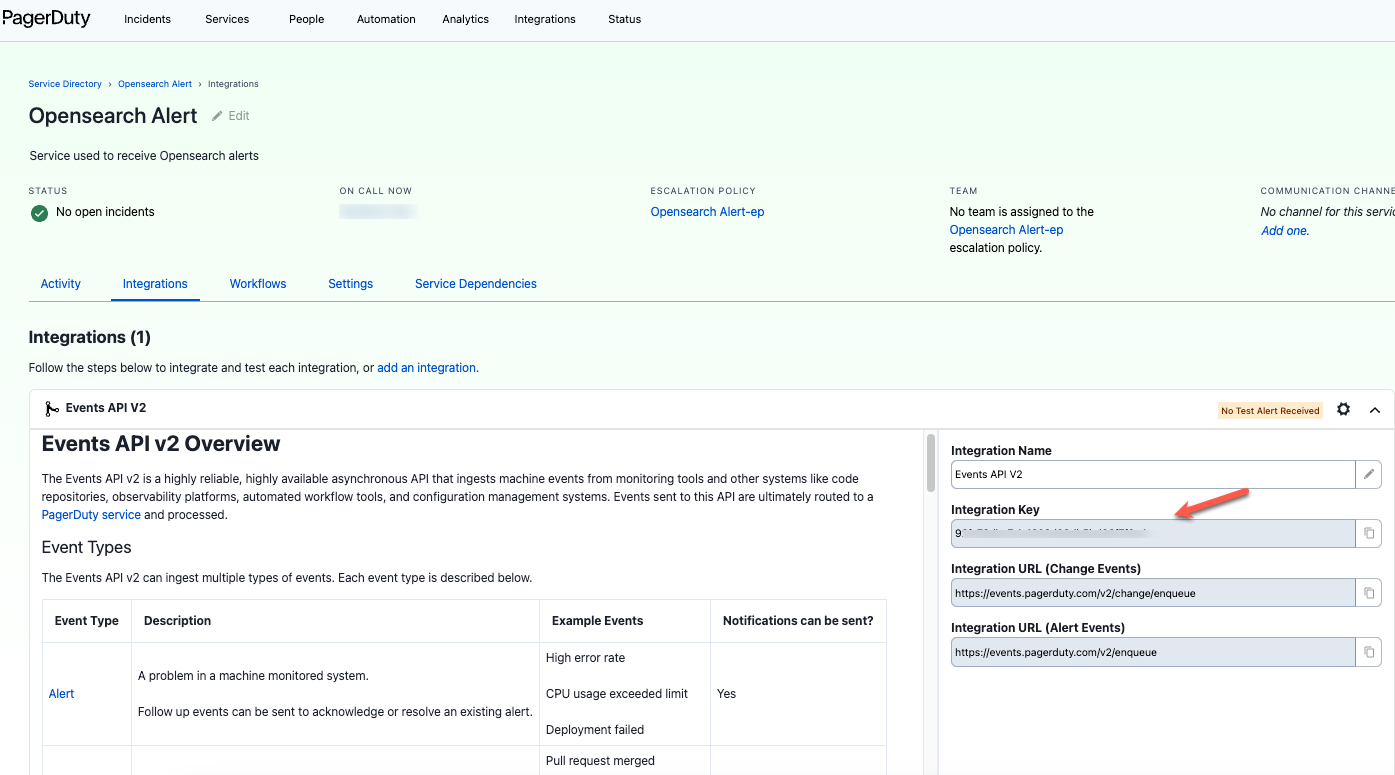Click the Integration Key field
Viewport: 1395px width, 775px height.
(x=1153, y=533)
